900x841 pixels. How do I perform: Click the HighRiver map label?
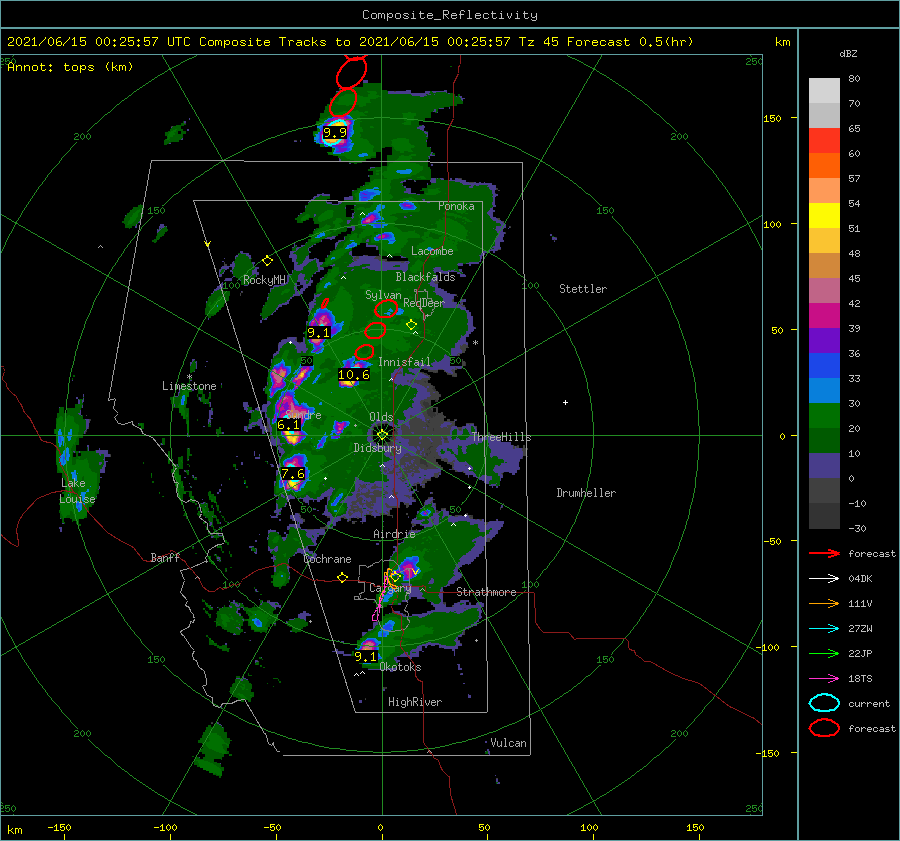pyautogui.click(x=415, y=702)
